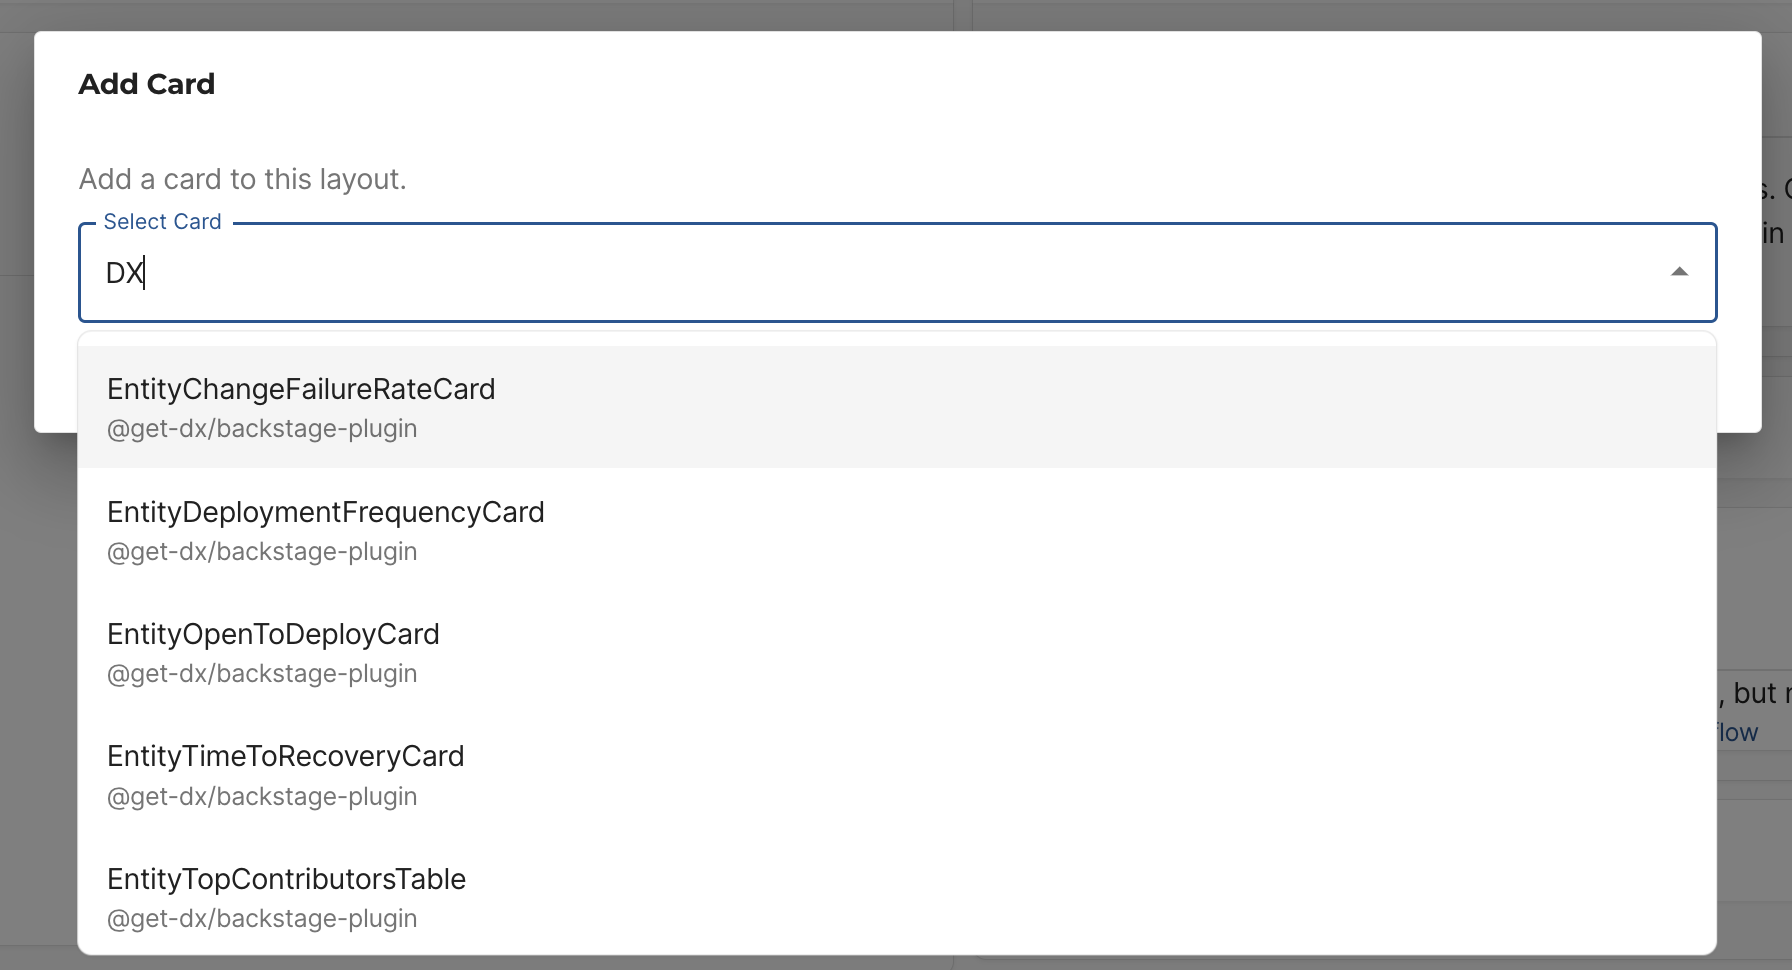Viewport: 1792px width, 970px height.
Task: Place cursor after the typed DX text
Action: (x=148, y=272)
